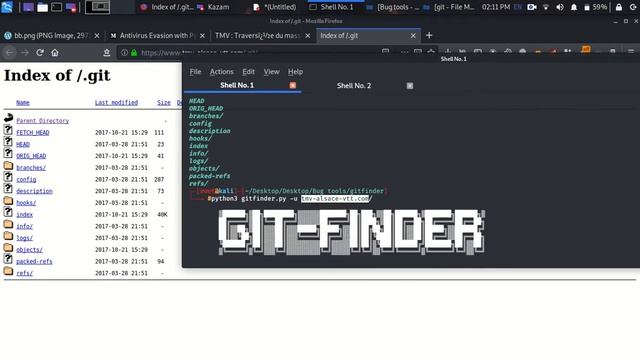Switch to Shell No. 2 tab
Image resolution: width=640 pixels, height=360 pixels.
click(x=354, y=86)
